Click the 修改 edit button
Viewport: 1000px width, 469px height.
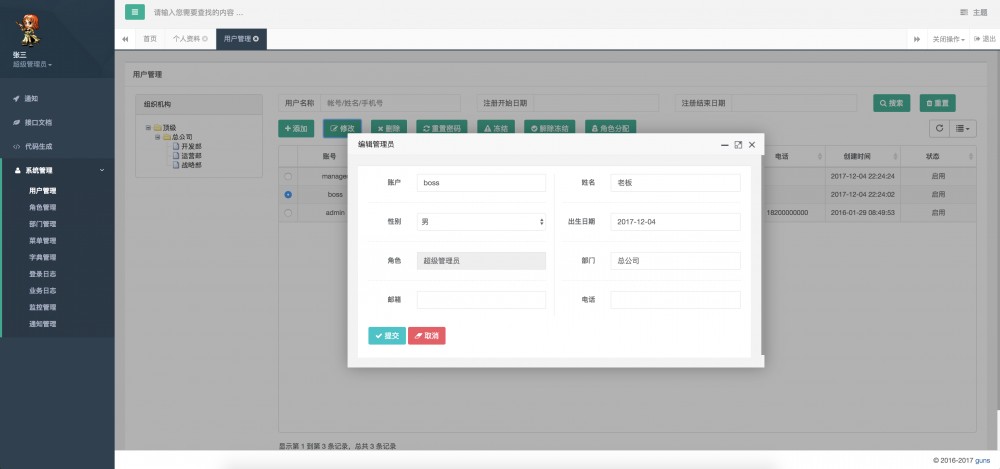[x=342, y=128]
